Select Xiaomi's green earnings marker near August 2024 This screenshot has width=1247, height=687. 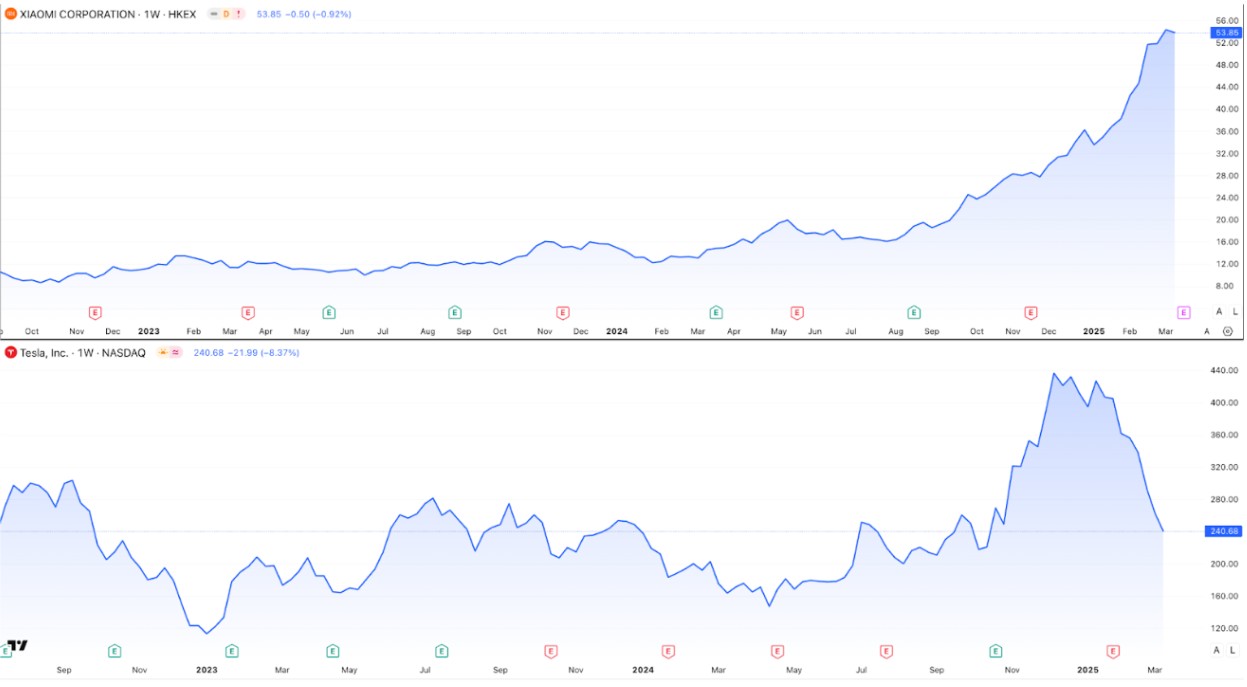click(913, 312)
